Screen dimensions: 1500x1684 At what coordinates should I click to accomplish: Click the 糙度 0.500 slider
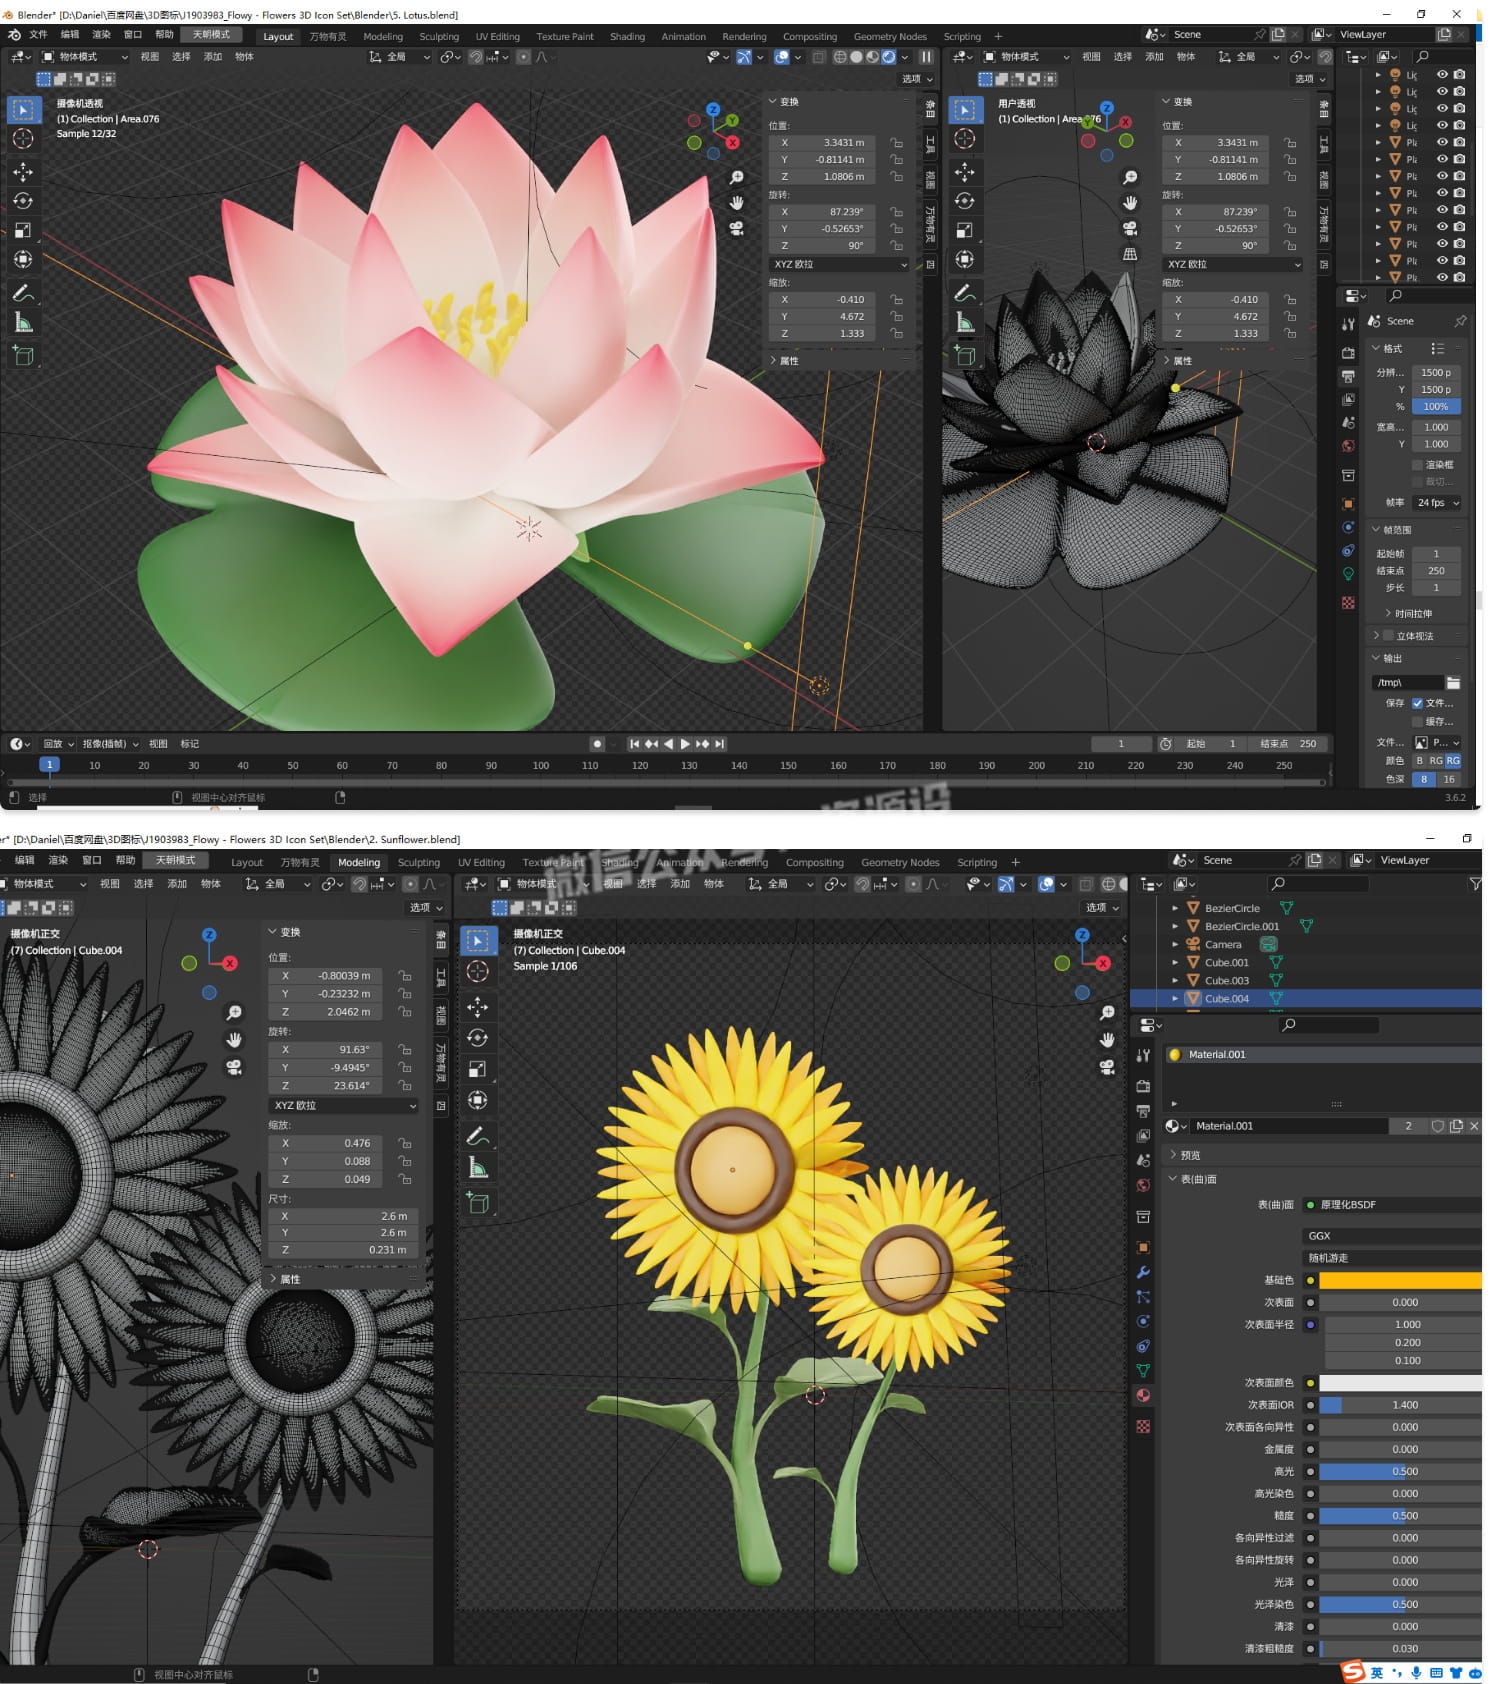[1400, 1516]
